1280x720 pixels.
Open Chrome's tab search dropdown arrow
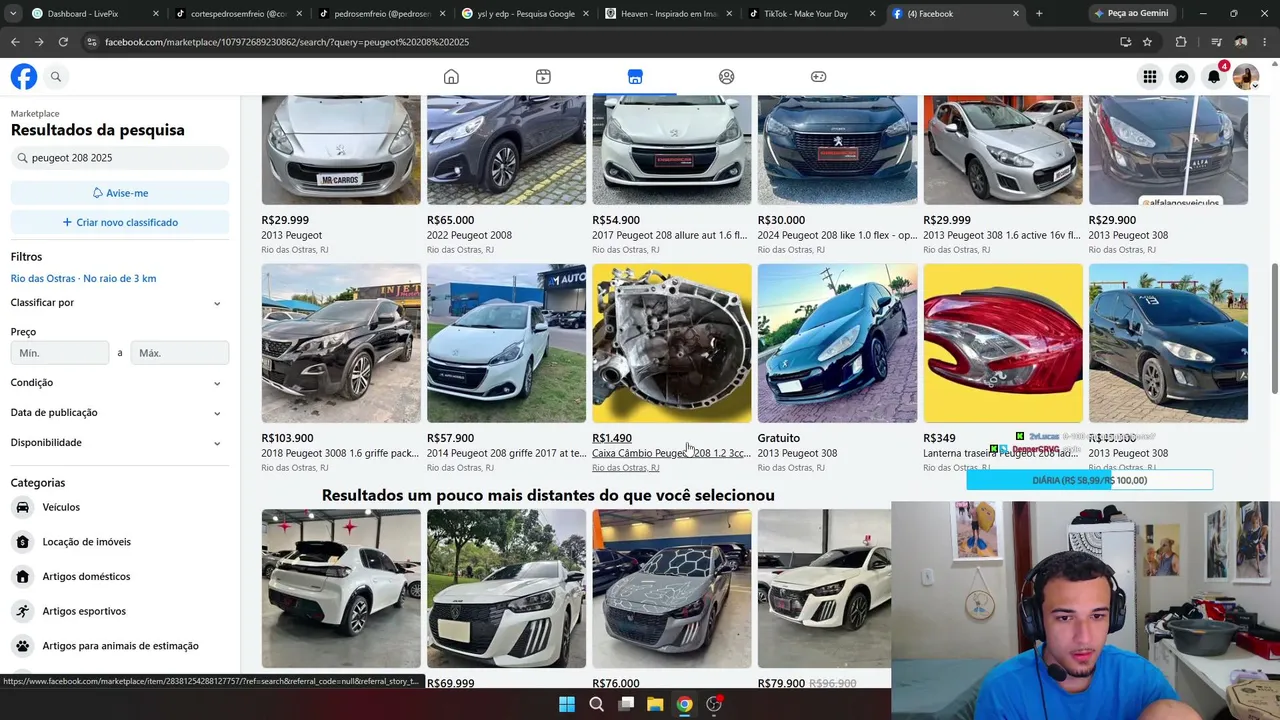(x=13, y=14)
